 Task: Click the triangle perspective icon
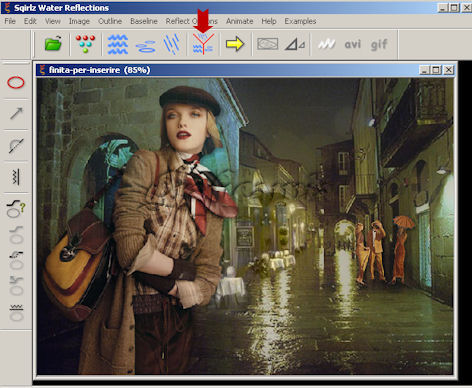tap(295, 44)
